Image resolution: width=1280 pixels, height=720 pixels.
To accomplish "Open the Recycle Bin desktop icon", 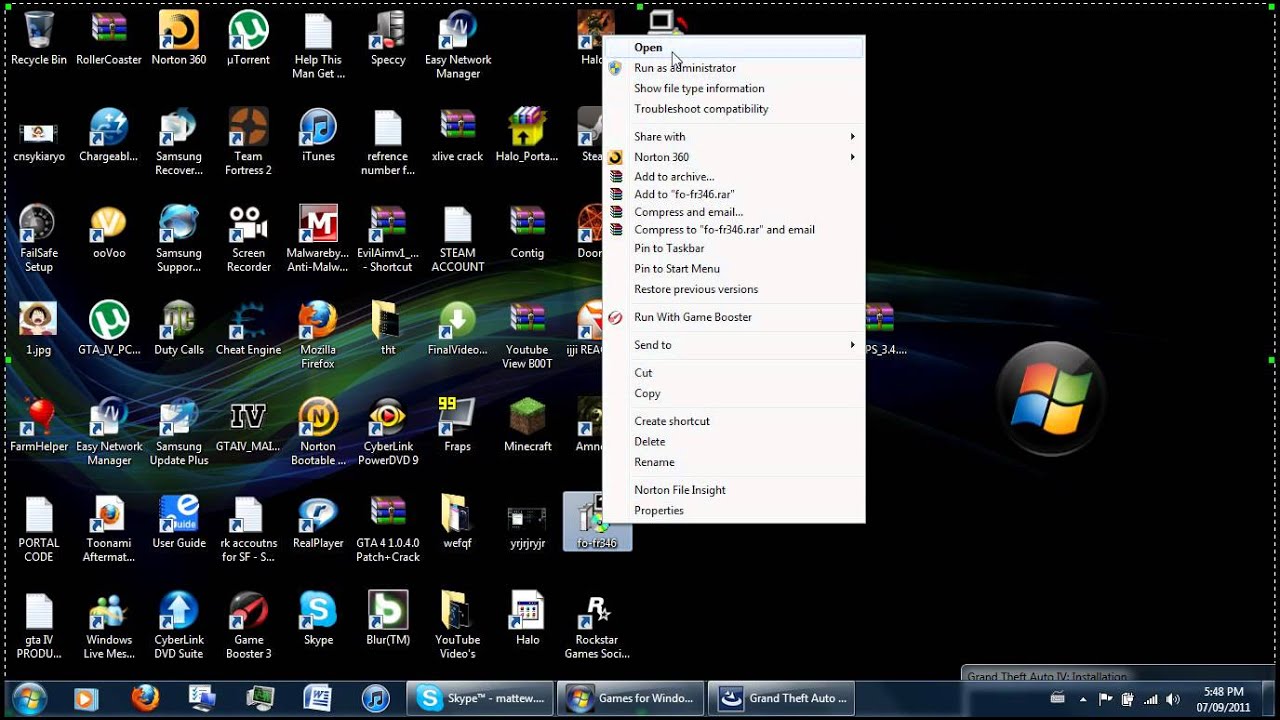I will 39,39.
